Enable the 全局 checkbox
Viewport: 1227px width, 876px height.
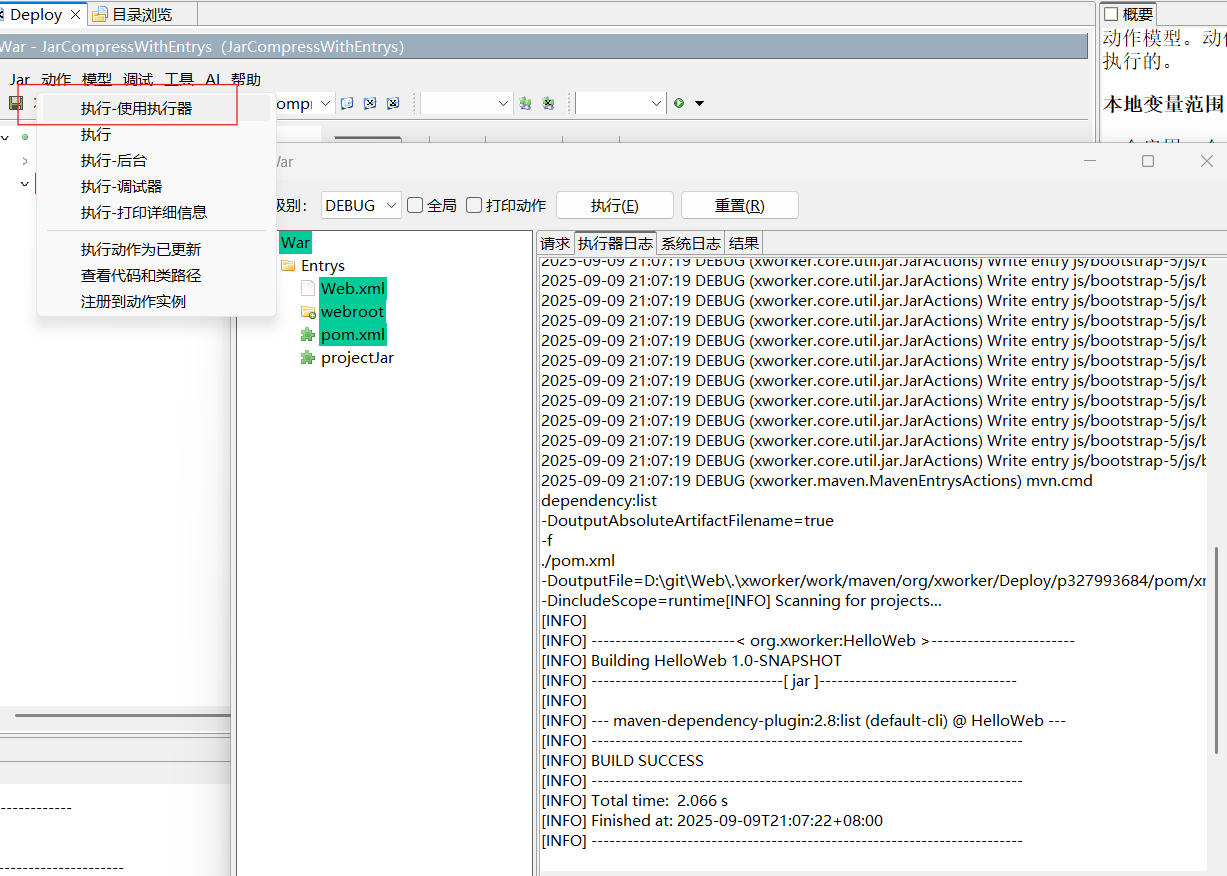pyautogui.click(x=415, y=205)
